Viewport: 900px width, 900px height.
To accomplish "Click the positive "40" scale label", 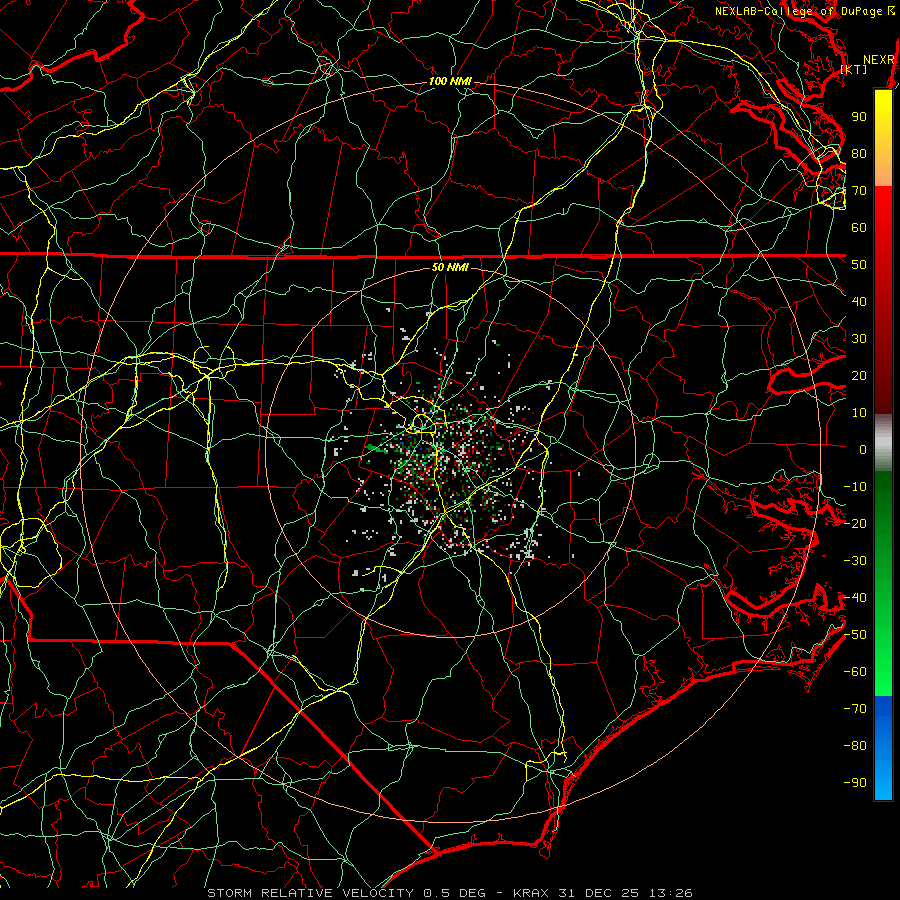I will tap(859, 302).
